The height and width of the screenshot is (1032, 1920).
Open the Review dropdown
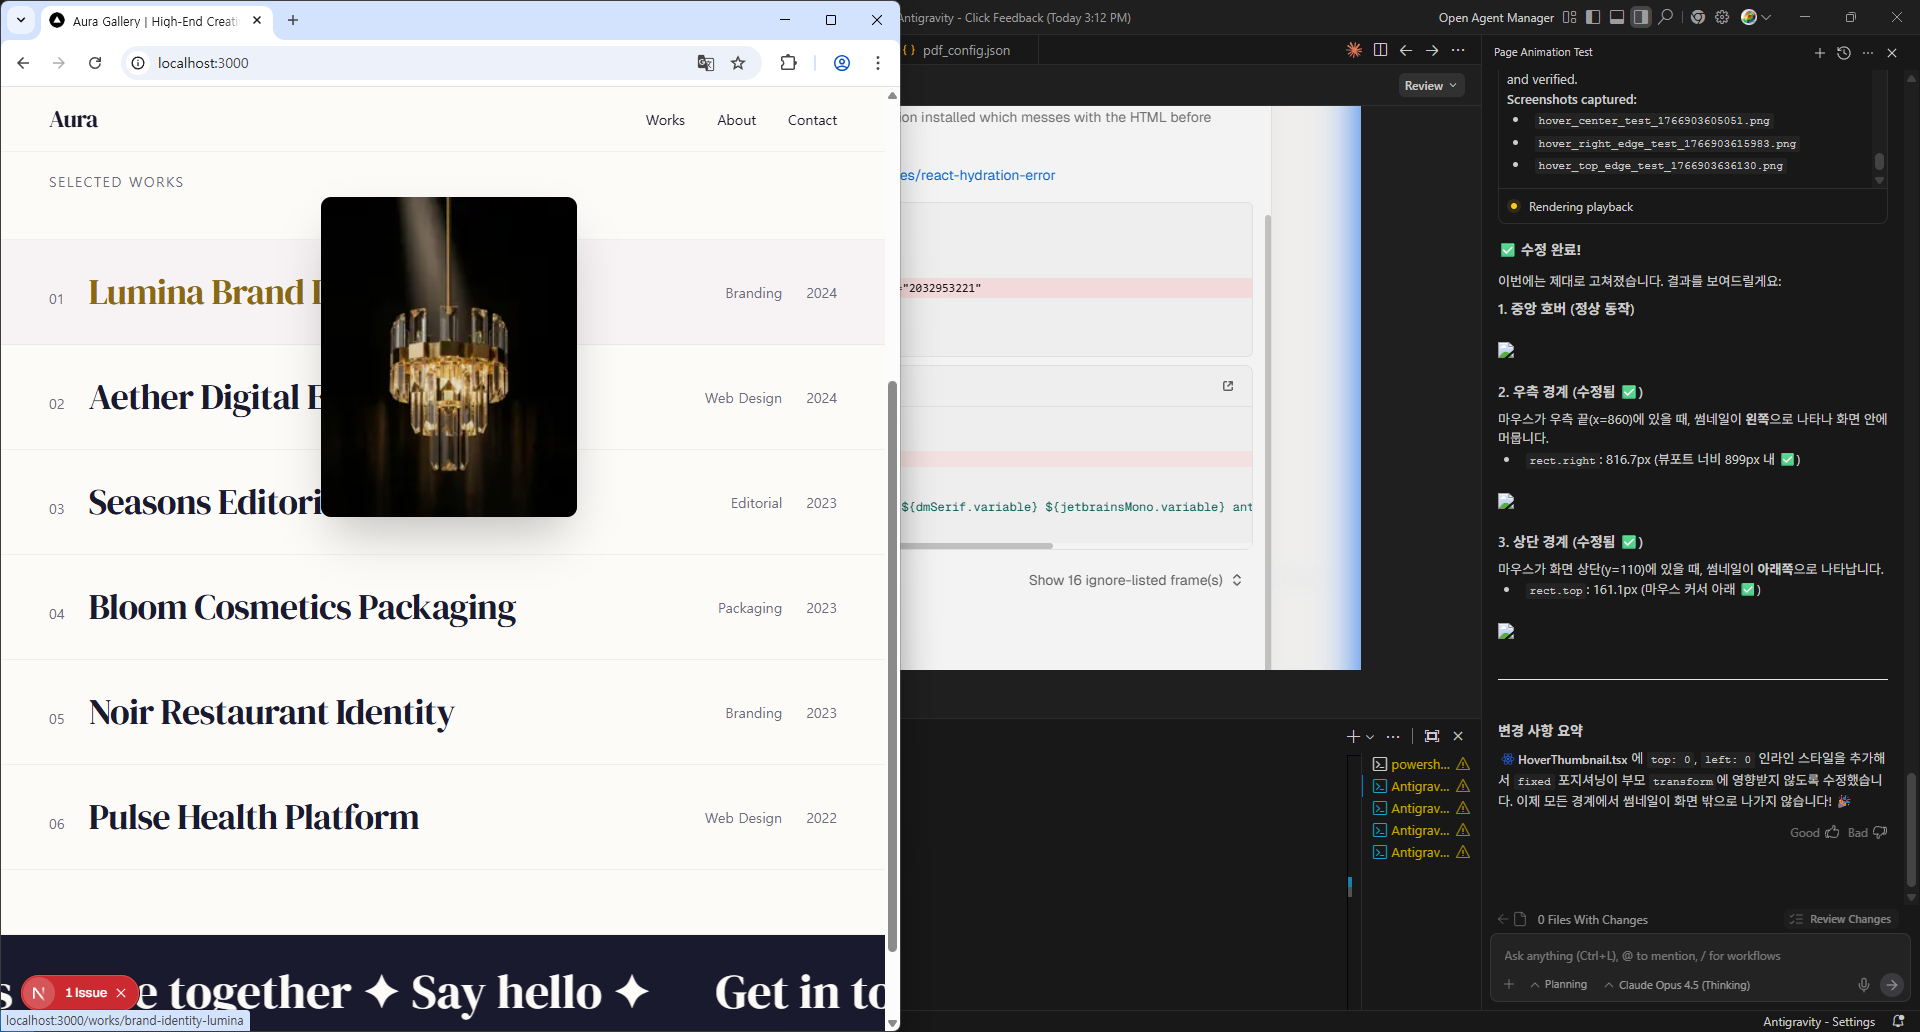1430,86
